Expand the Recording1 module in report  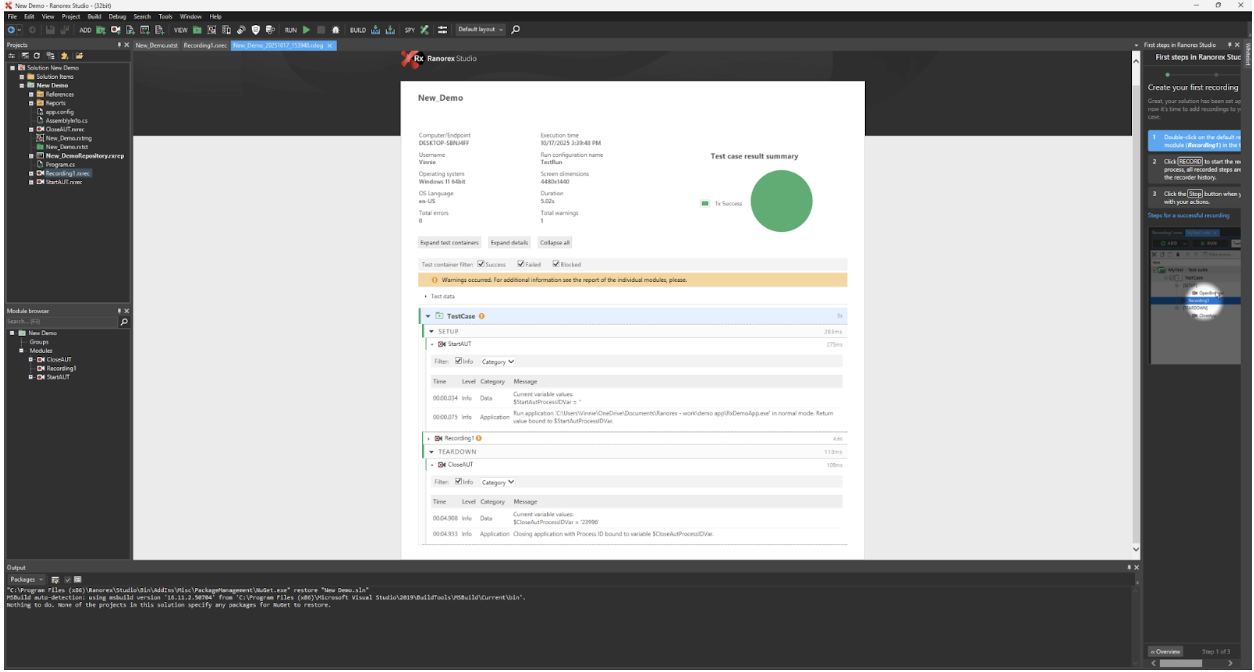[429, 438]
